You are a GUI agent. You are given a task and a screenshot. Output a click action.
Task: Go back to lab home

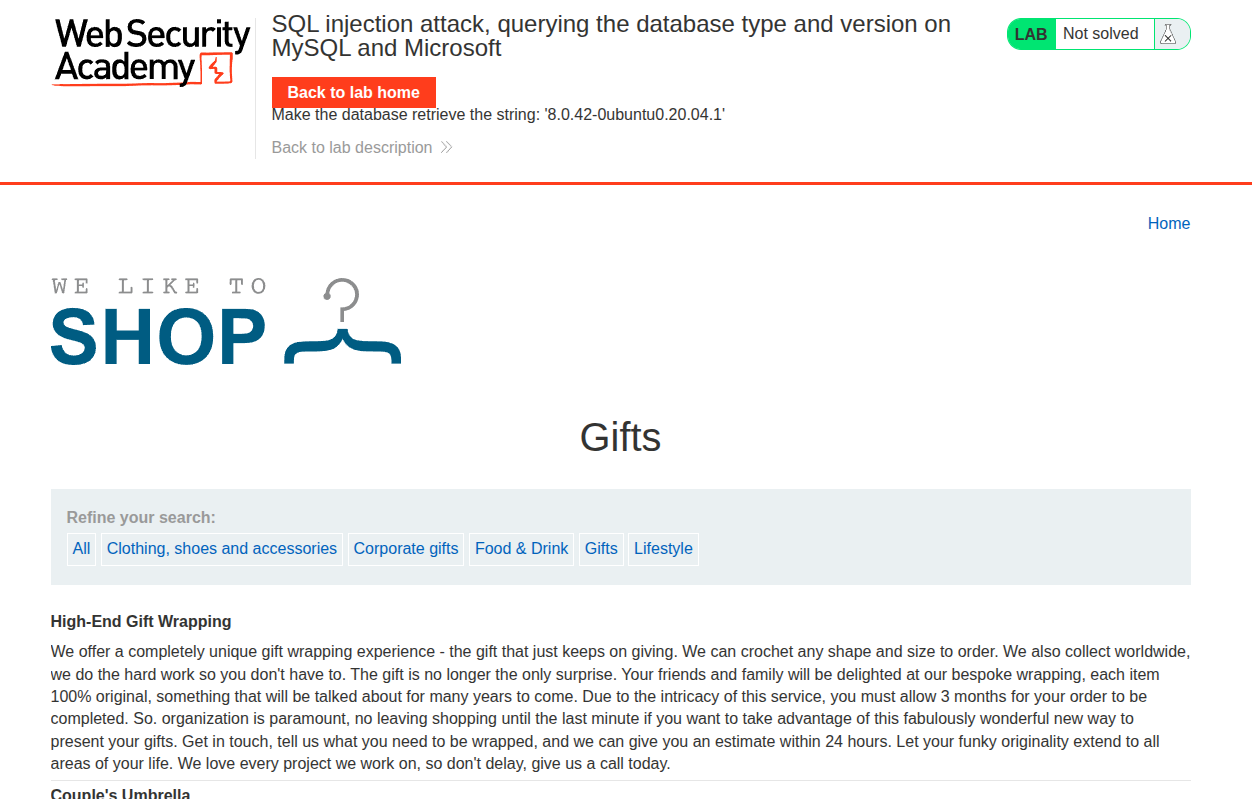tap(354, 92)
